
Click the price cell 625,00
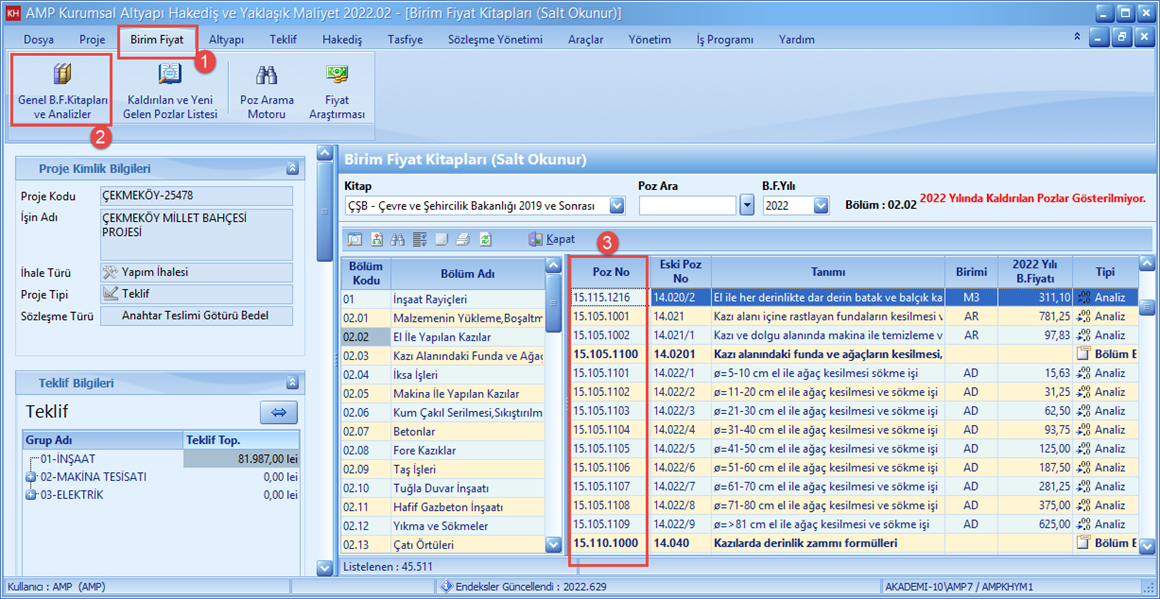click(1035, 524)
